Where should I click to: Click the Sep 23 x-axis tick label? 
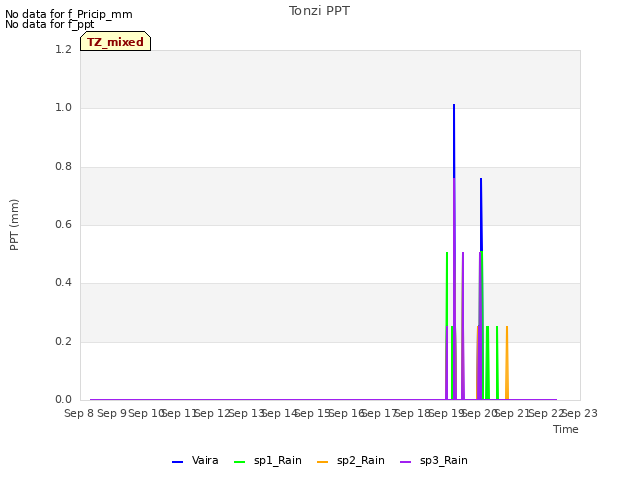point(580,413)
